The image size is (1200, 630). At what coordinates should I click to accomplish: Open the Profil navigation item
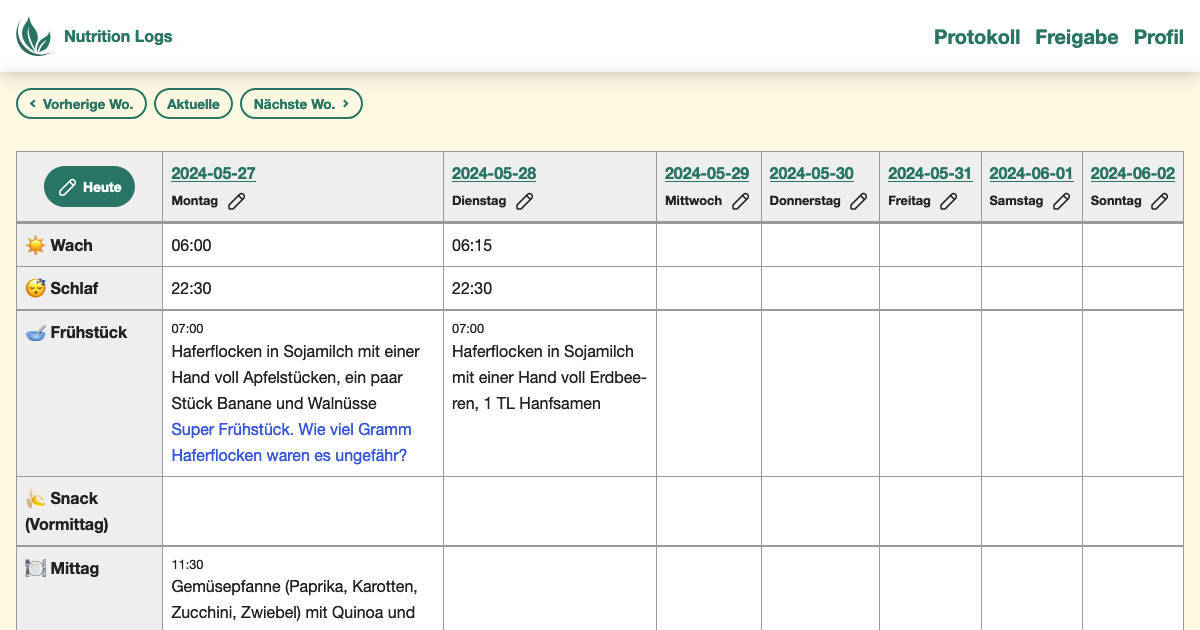1158,37
